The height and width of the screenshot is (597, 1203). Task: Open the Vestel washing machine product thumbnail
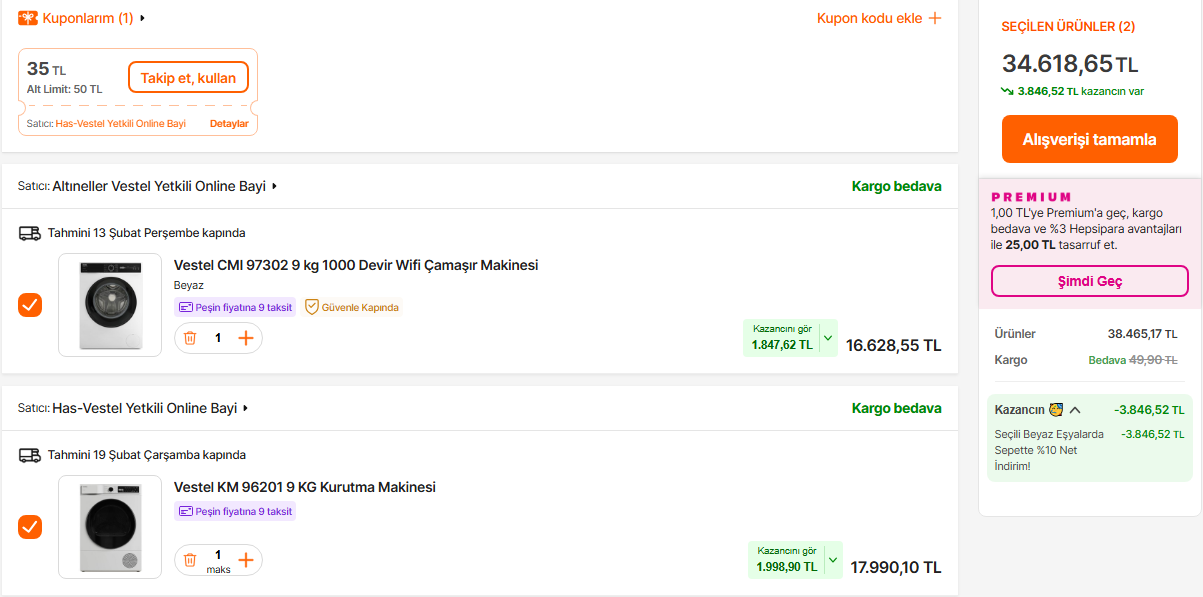click(110, 305)
